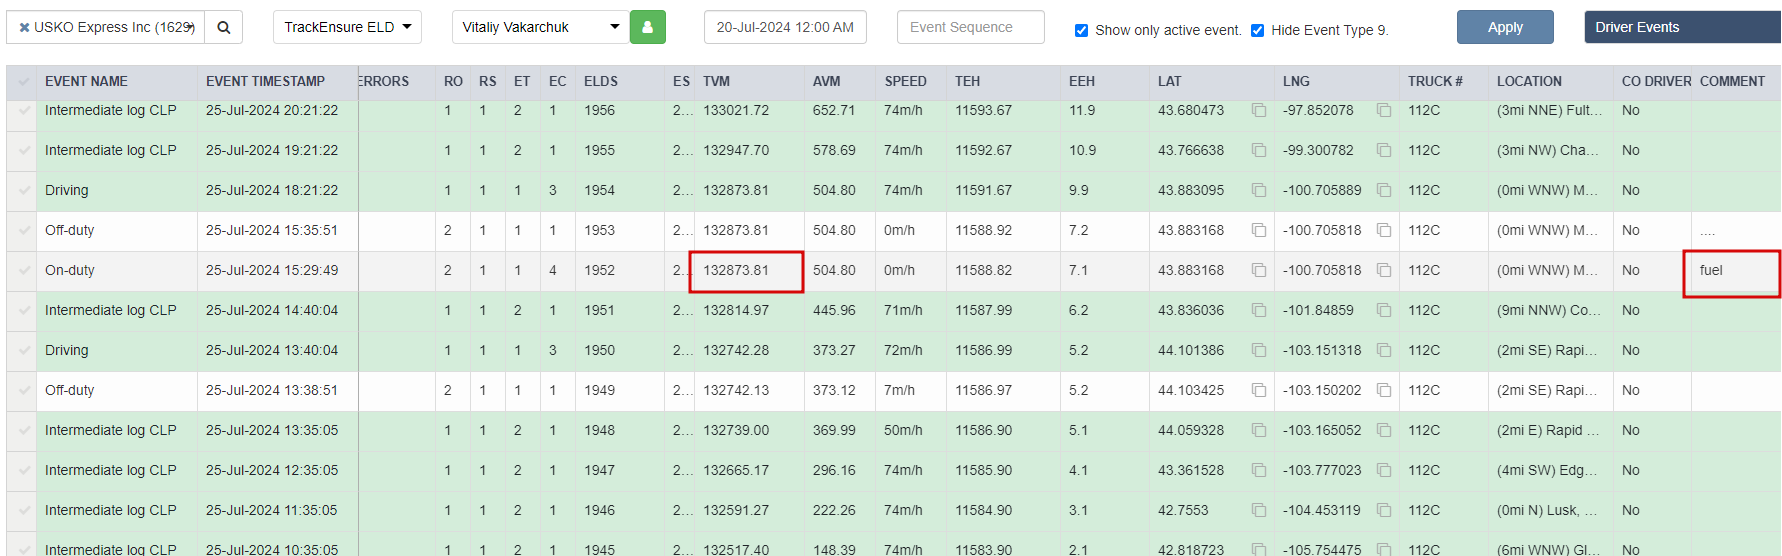Select the checkmark for Driving 18:21:22 row
The width and height of the screenshot is (1782, 556).
click(24, 190)
